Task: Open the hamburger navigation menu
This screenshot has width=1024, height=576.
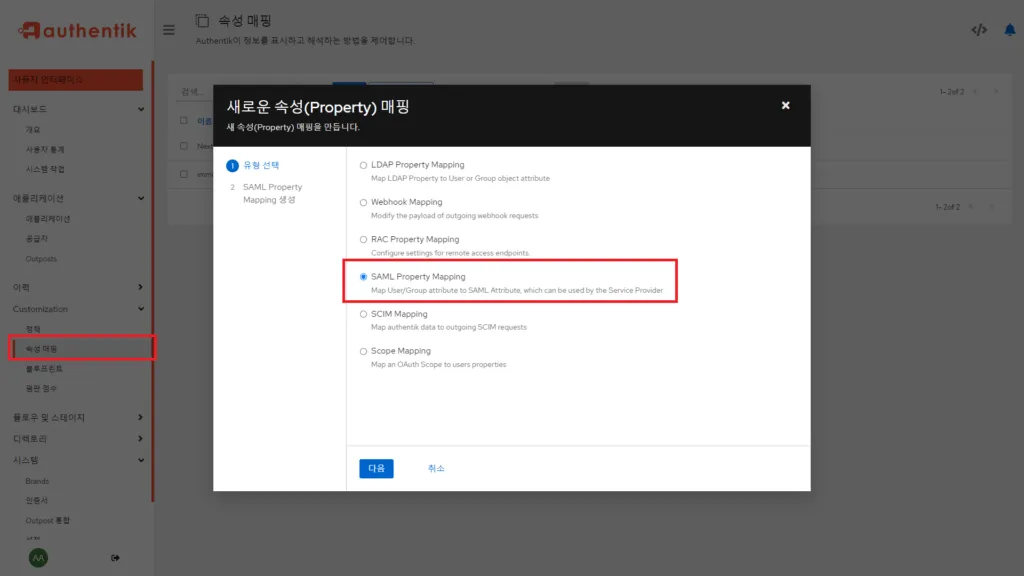Action: click(x=169, y=29)
